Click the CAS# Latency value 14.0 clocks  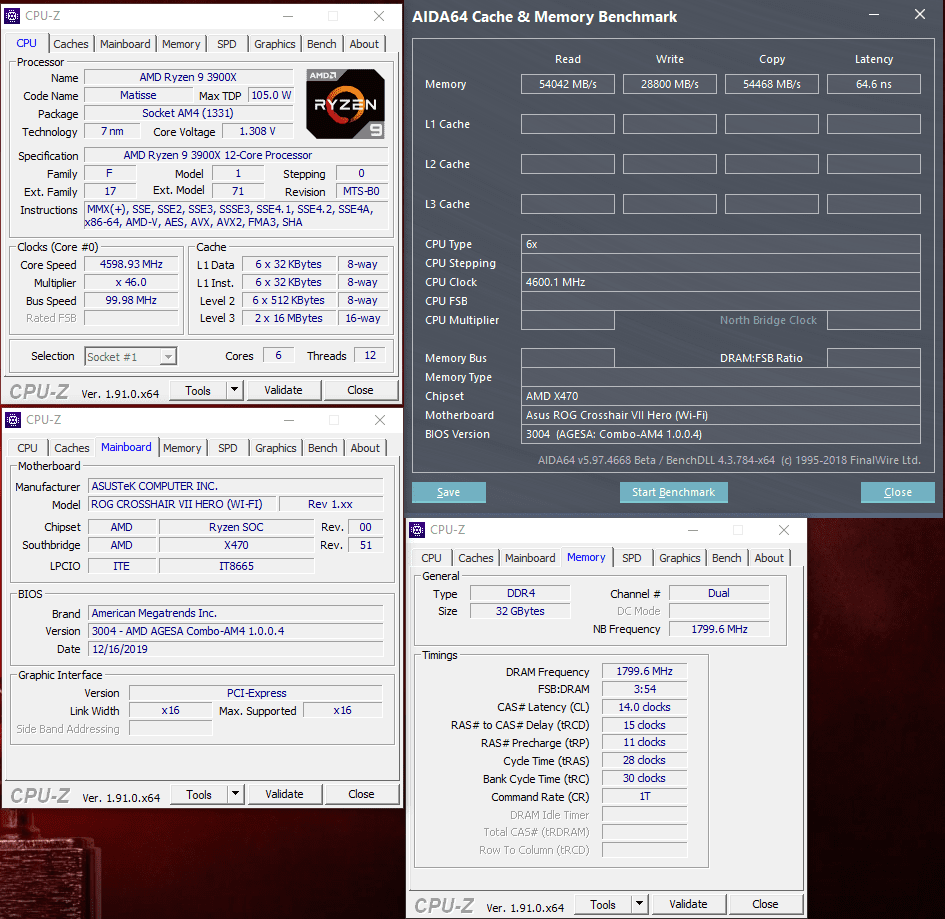coord(644,707)
